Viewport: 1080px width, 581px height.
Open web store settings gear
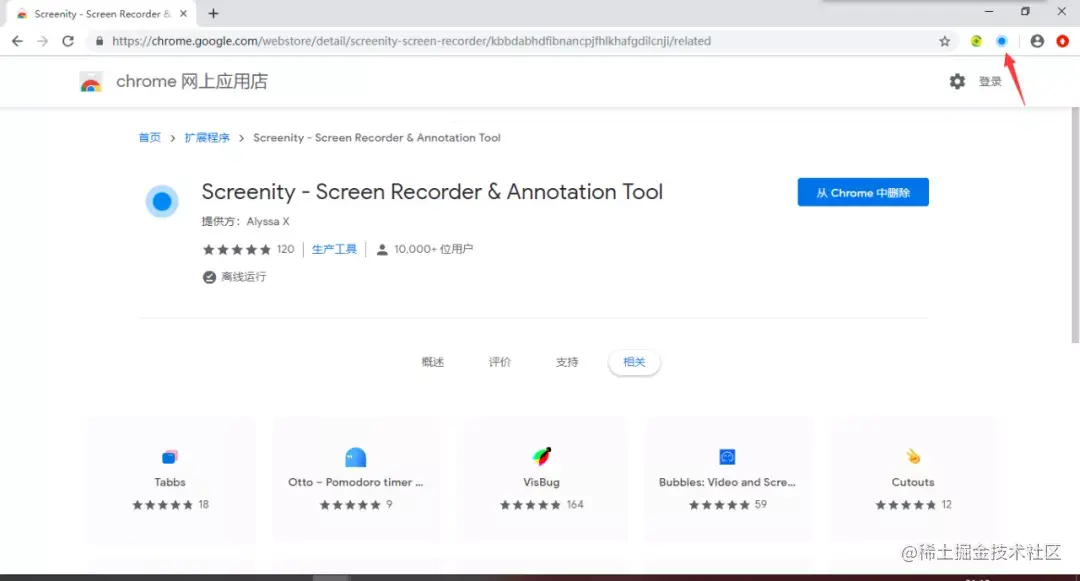click(x=957, y=81)
